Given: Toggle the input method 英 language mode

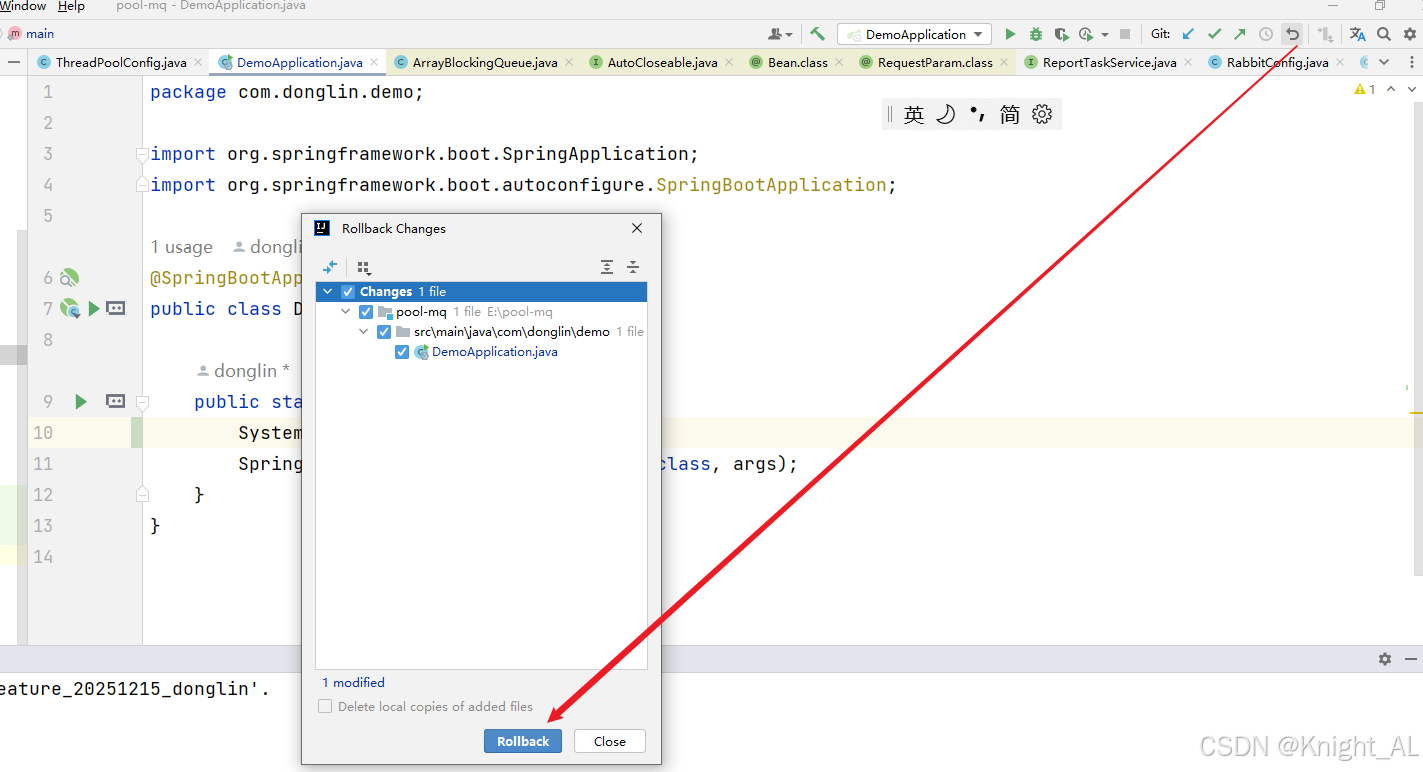Looking at the screenshot, I should tap(914, 114).
